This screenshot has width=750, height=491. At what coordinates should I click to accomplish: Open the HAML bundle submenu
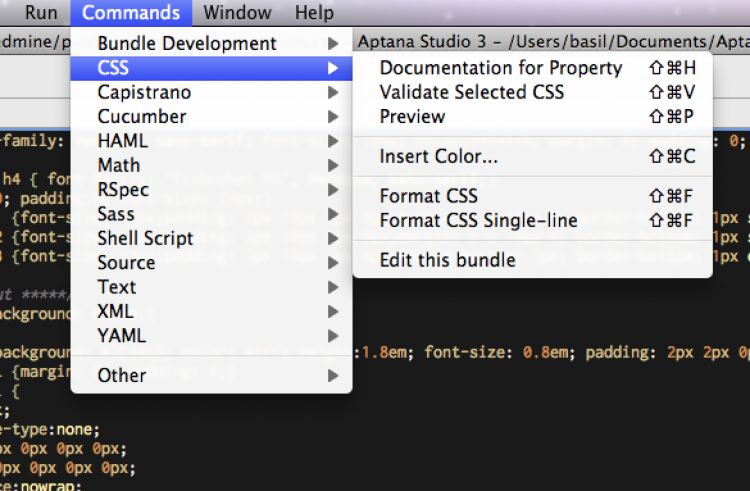[123, 141]
